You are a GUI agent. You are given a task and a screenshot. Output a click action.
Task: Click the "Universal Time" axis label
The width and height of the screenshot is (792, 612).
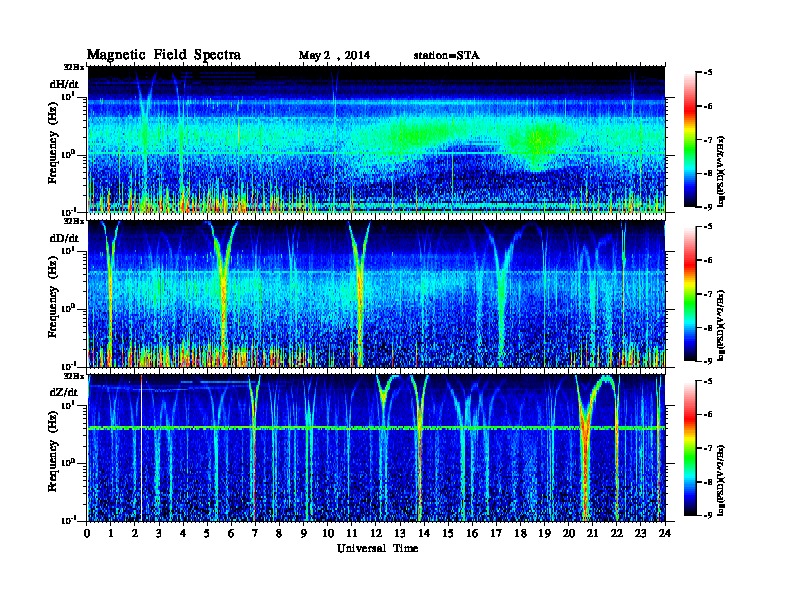[377, 548]
